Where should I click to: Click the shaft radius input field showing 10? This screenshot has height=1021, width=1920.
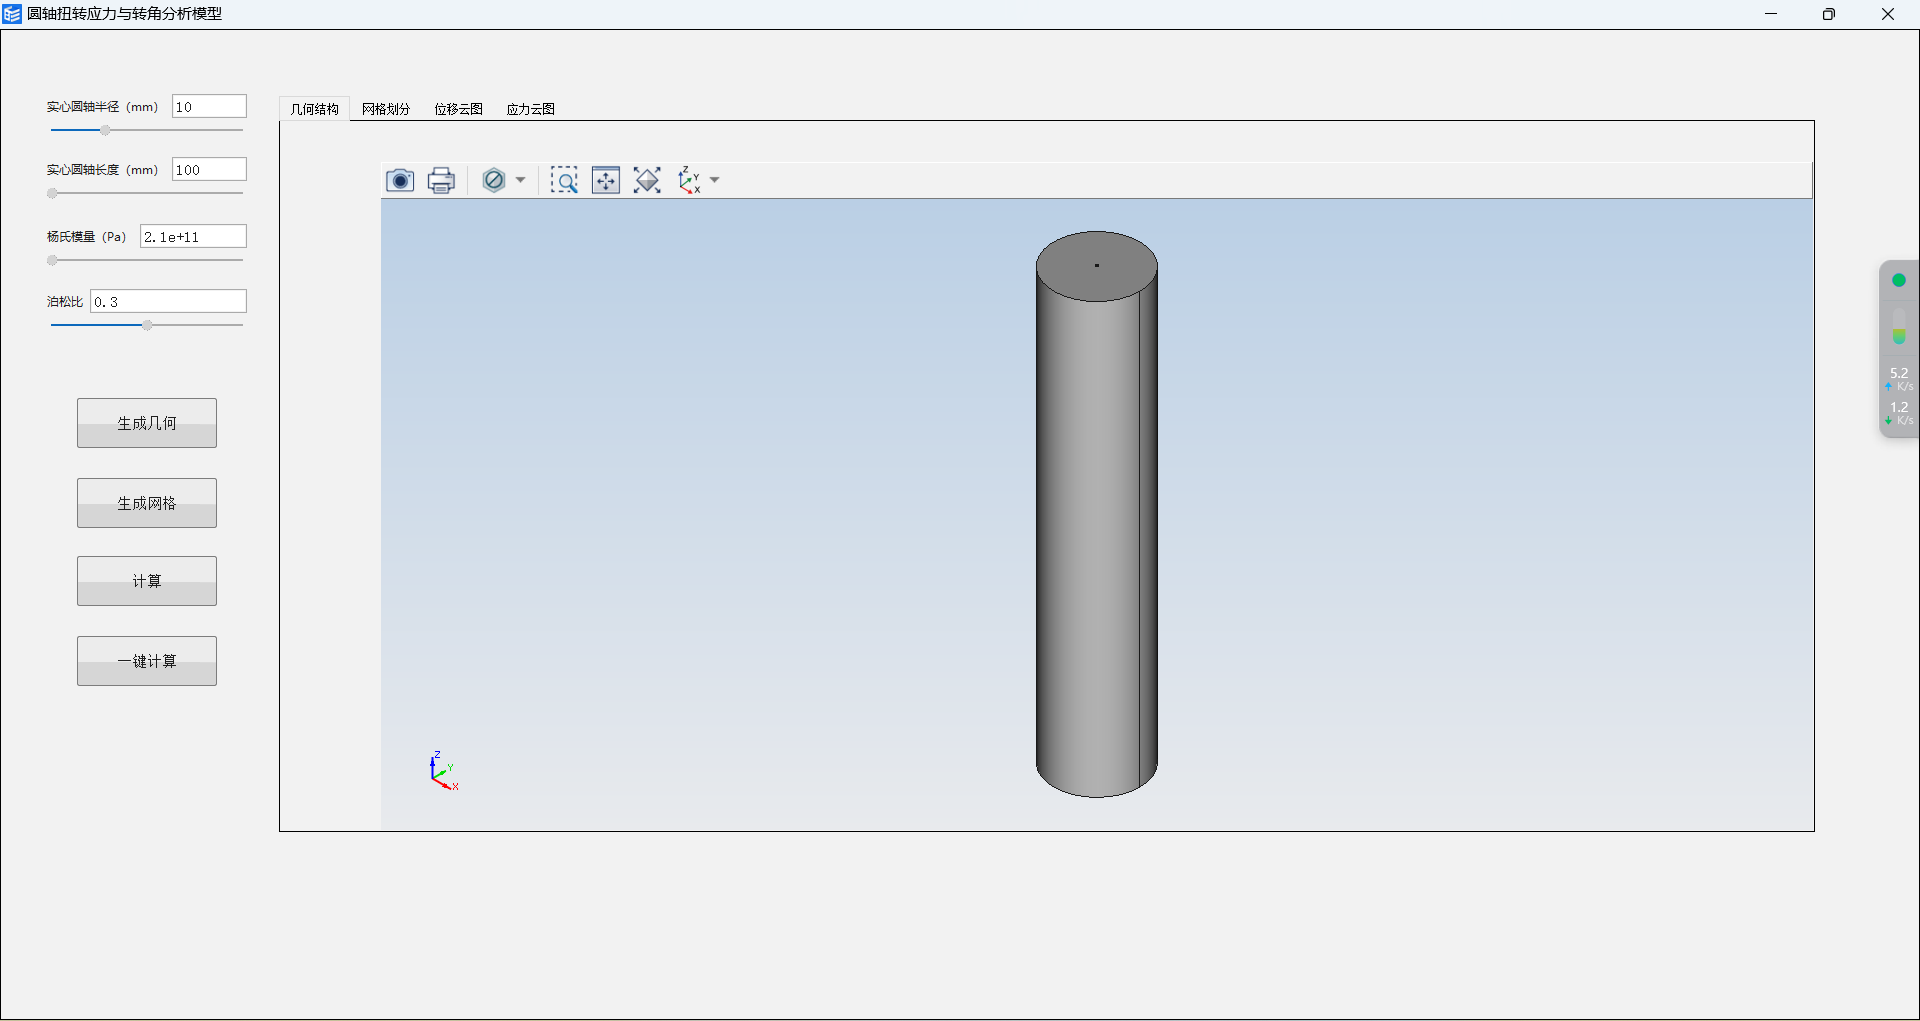[209, 107]
